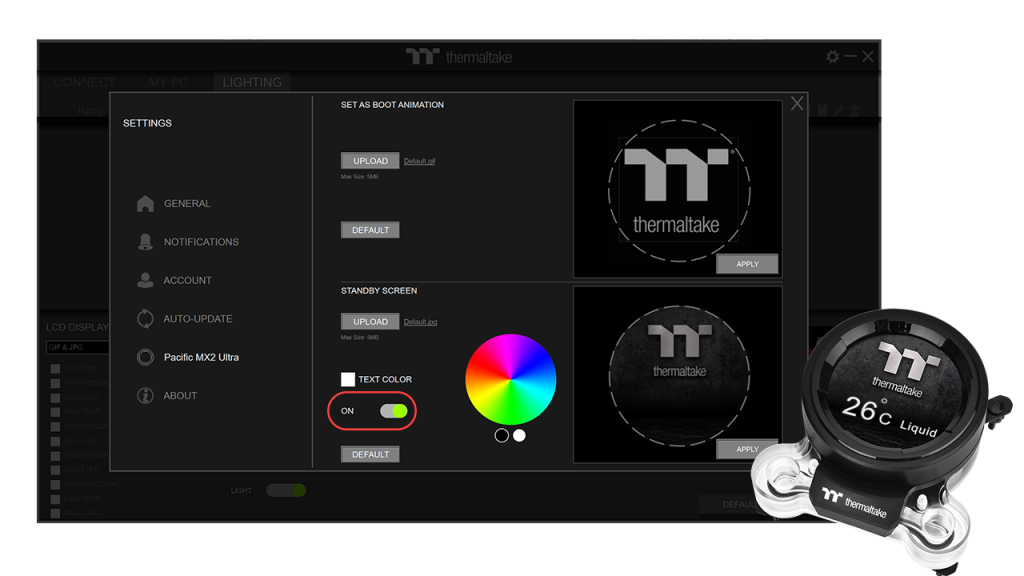The image size is (1024, 576).
Task: Switch to the CONNECT tab
Action: pyautogui.click(x=84, y=82)
